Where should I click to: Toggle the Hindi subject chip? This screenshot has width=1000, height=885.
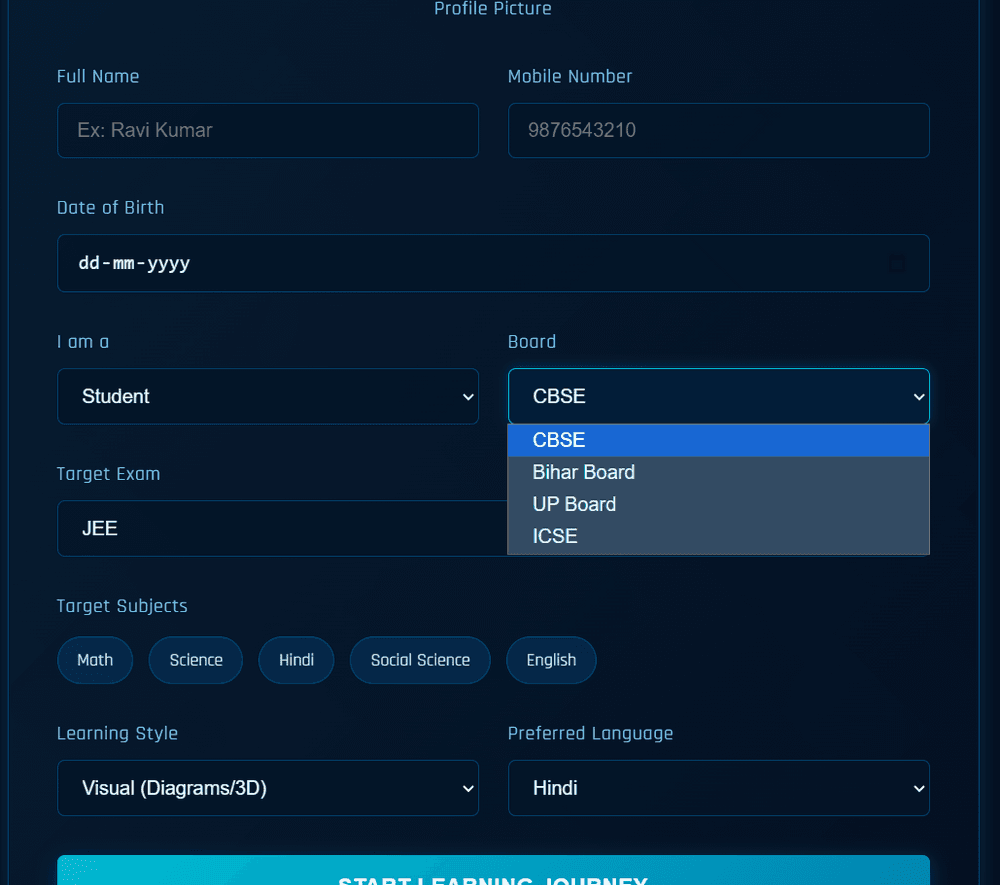point(296,660)
